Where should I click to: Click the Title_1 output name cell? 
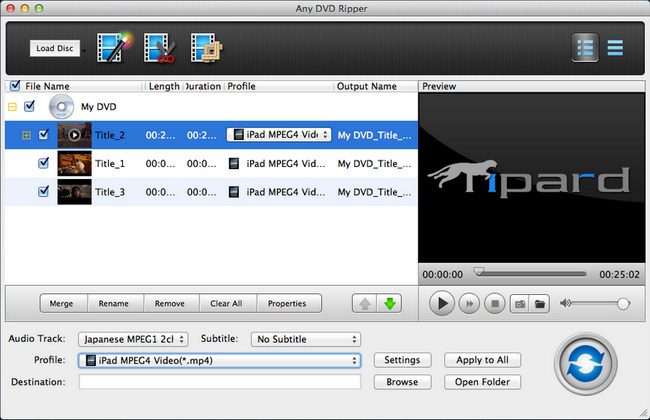pos(374,164)
